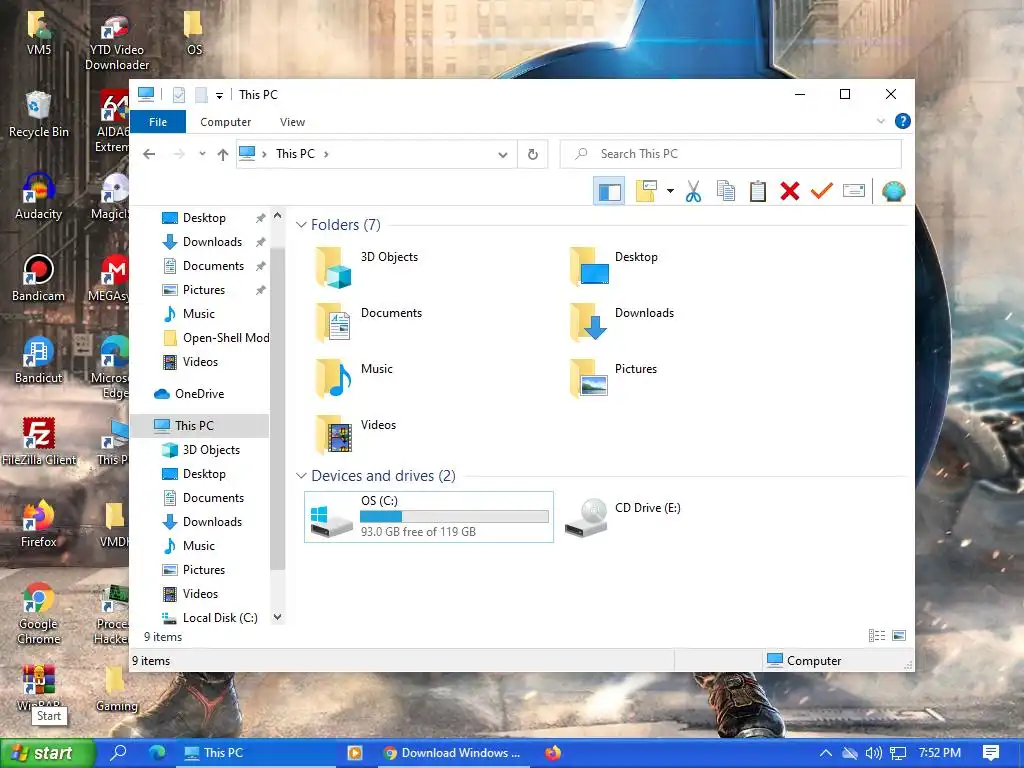Open the blue Help question mark
The width and height of the screenshot is (1024, 768).
(x=903, y=121)
